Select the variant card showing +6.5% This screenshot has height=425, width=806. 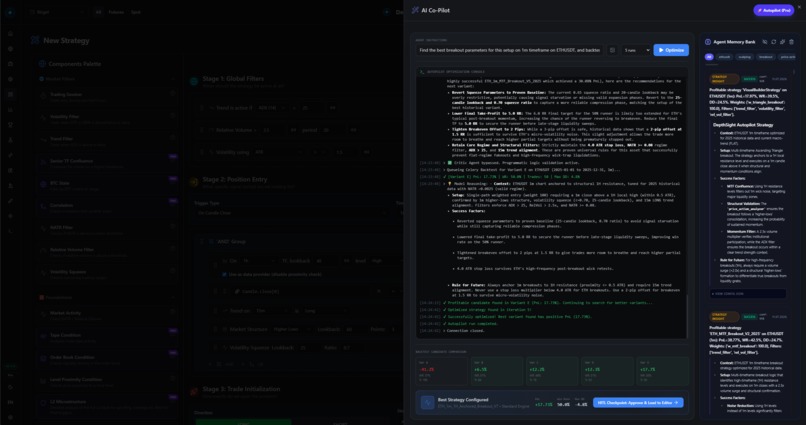point(497,372)
